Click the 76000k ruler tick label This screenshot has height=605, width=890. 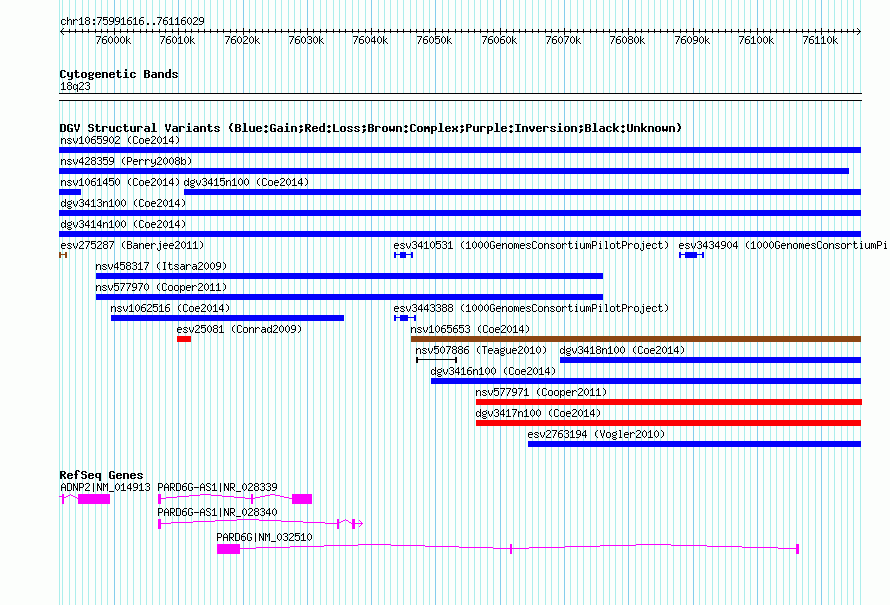coord(113,40)
